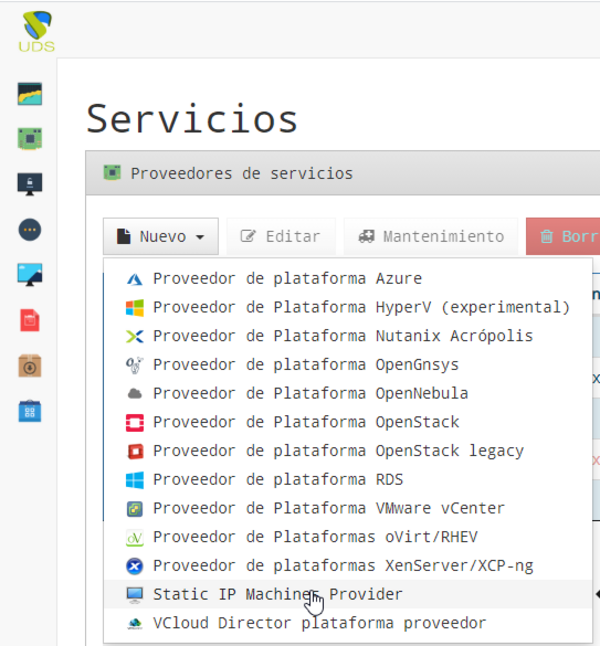Open the brown box sidebar icon
This screenshot has height=646, width=600.
[30, 365]
